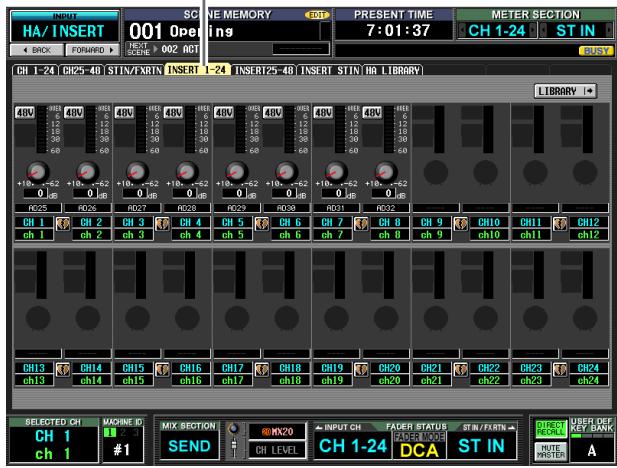Viewport: 617px width, 468px height.
Task: Open the STIN/FXRTN tab
Action: (135, 70)
